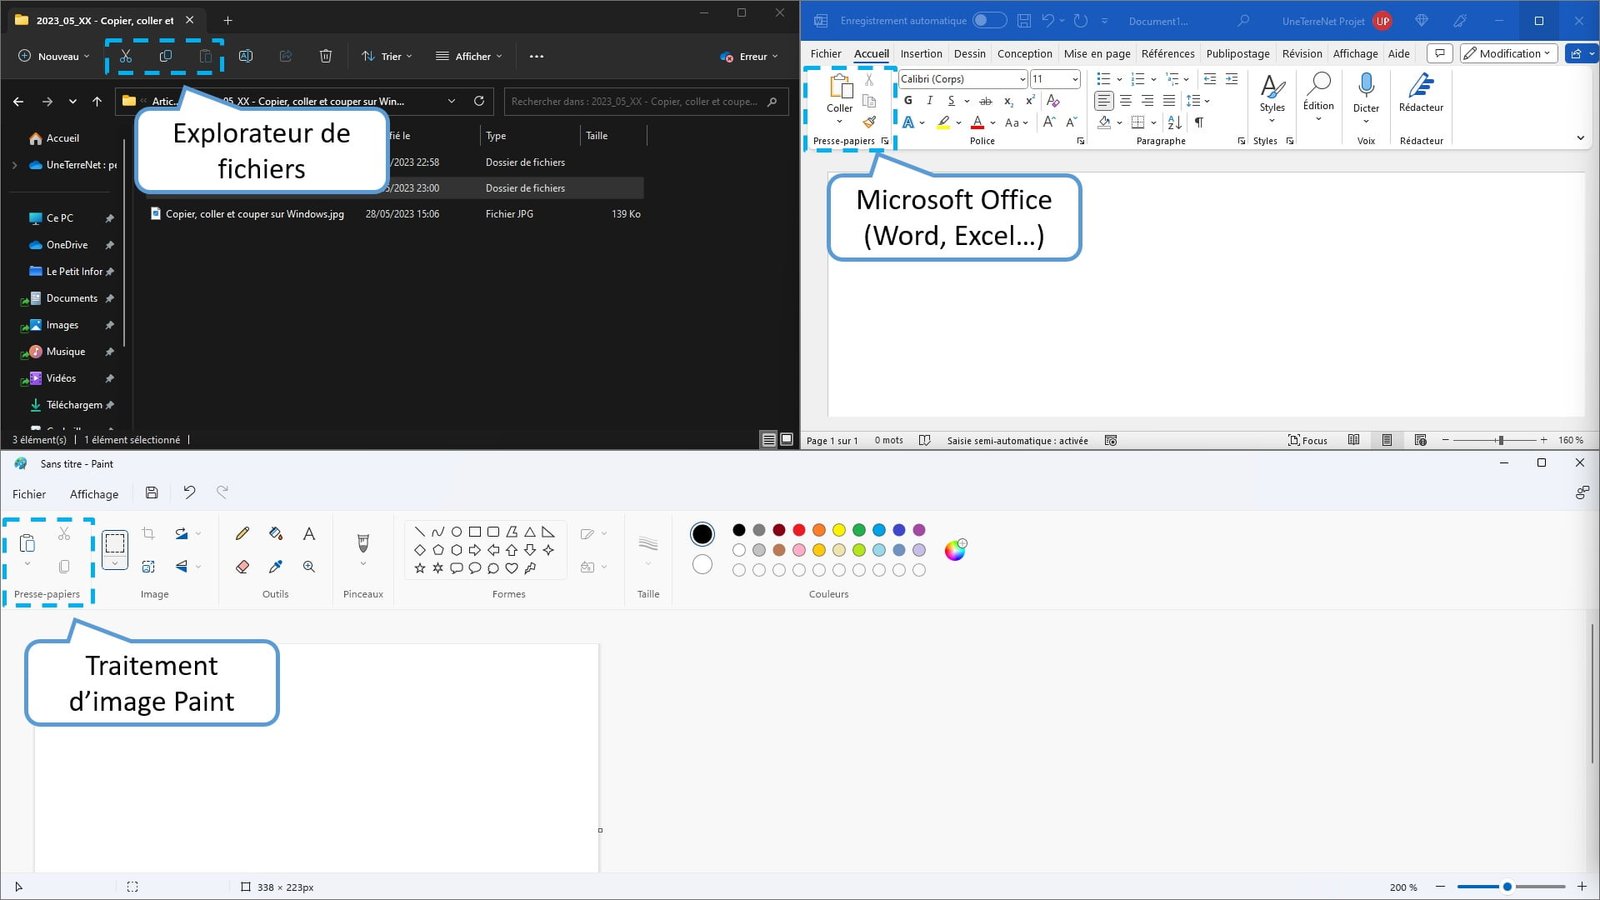Viewport: 1600px width, 900px height.
Task: Click the Delete (trash) icon in Explorer toolbar
Action: [x=326, y=56]
